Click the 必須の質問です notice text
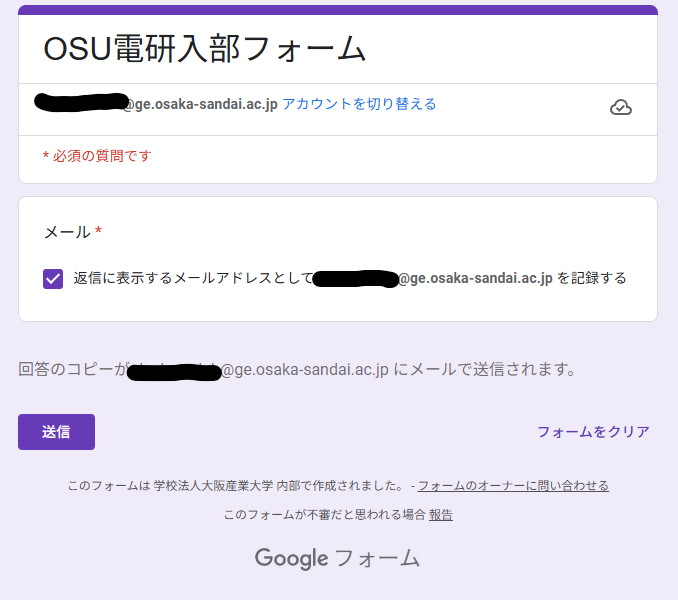 coord(97,156)
